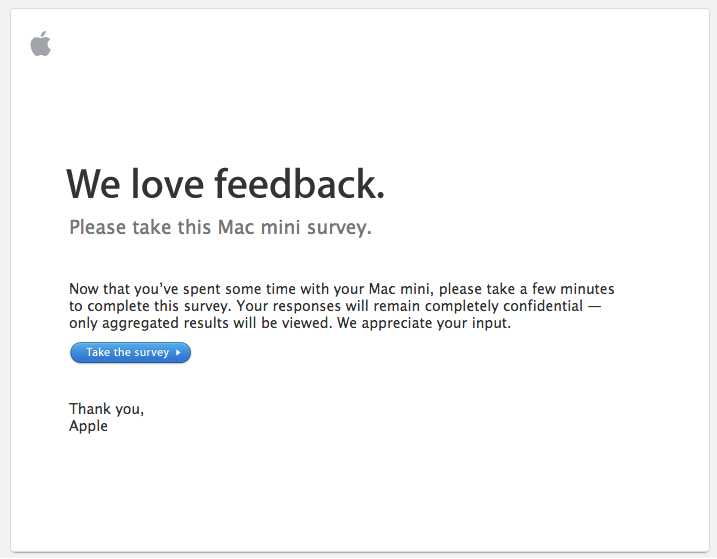Screen dimensions: 717x559
Task: Click the "Thank you," closing line
Action: pos(107,409)
